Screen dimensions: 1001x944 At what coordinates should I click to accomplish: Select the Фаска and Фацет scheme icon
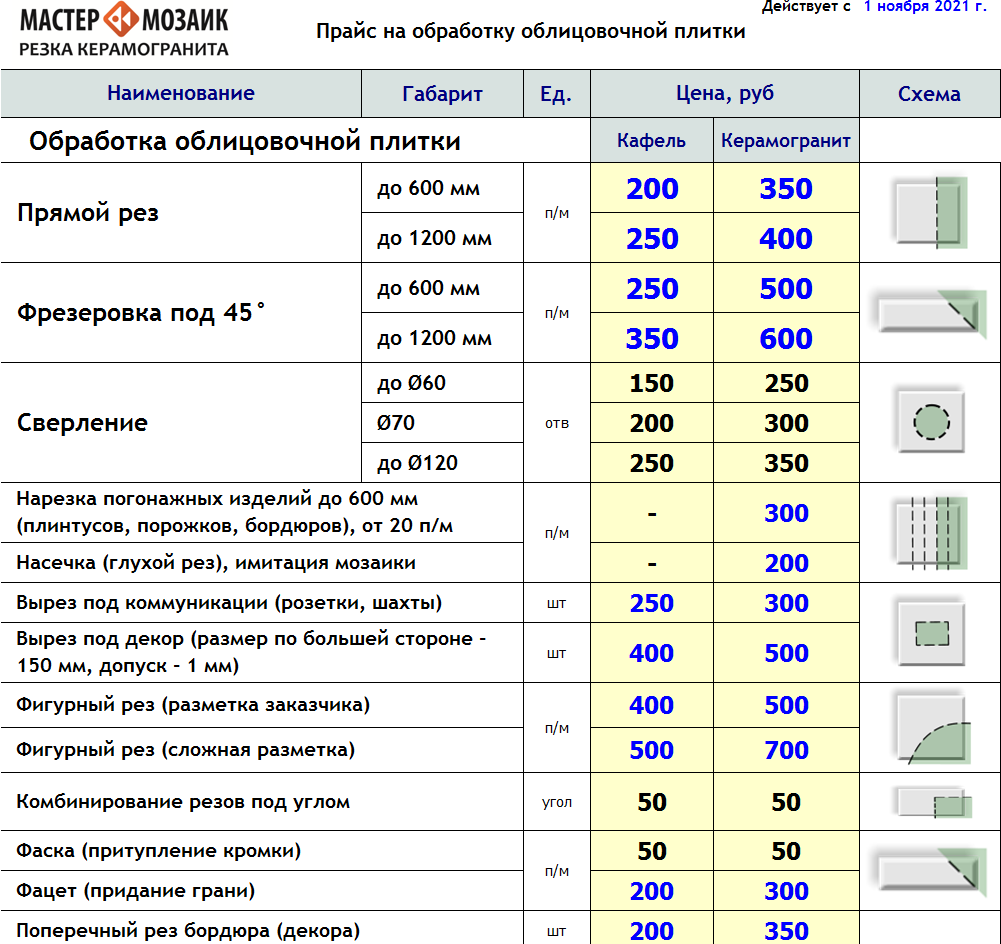coord(930,870)
